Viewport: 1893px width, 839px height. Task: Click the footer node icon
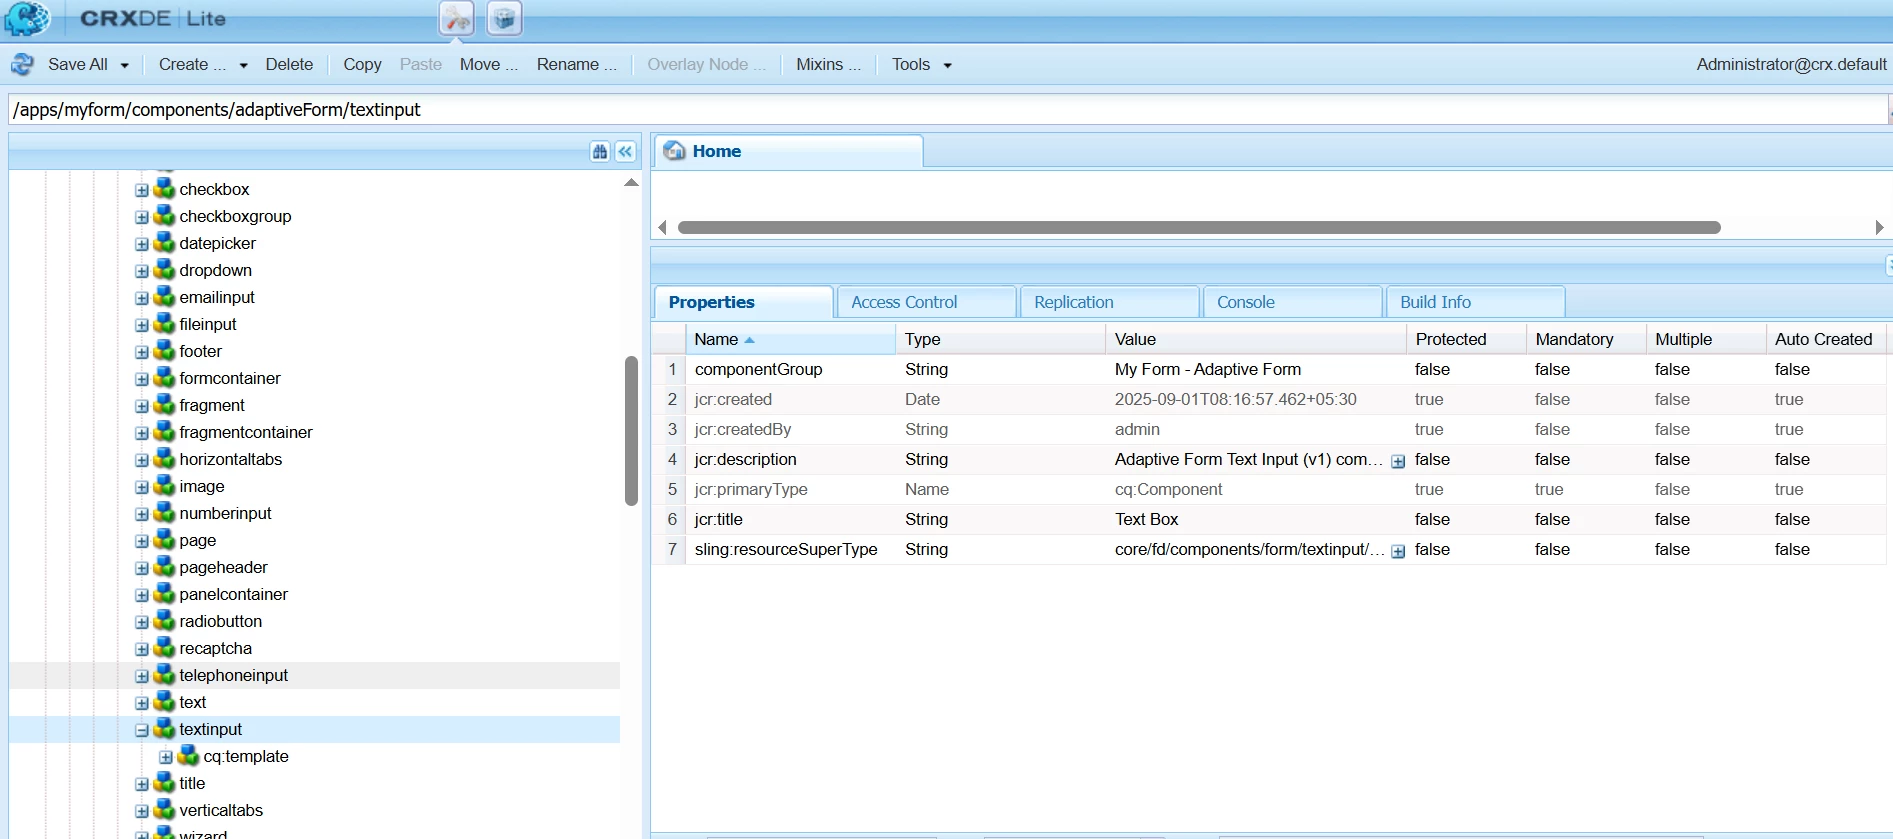(164, 351)
